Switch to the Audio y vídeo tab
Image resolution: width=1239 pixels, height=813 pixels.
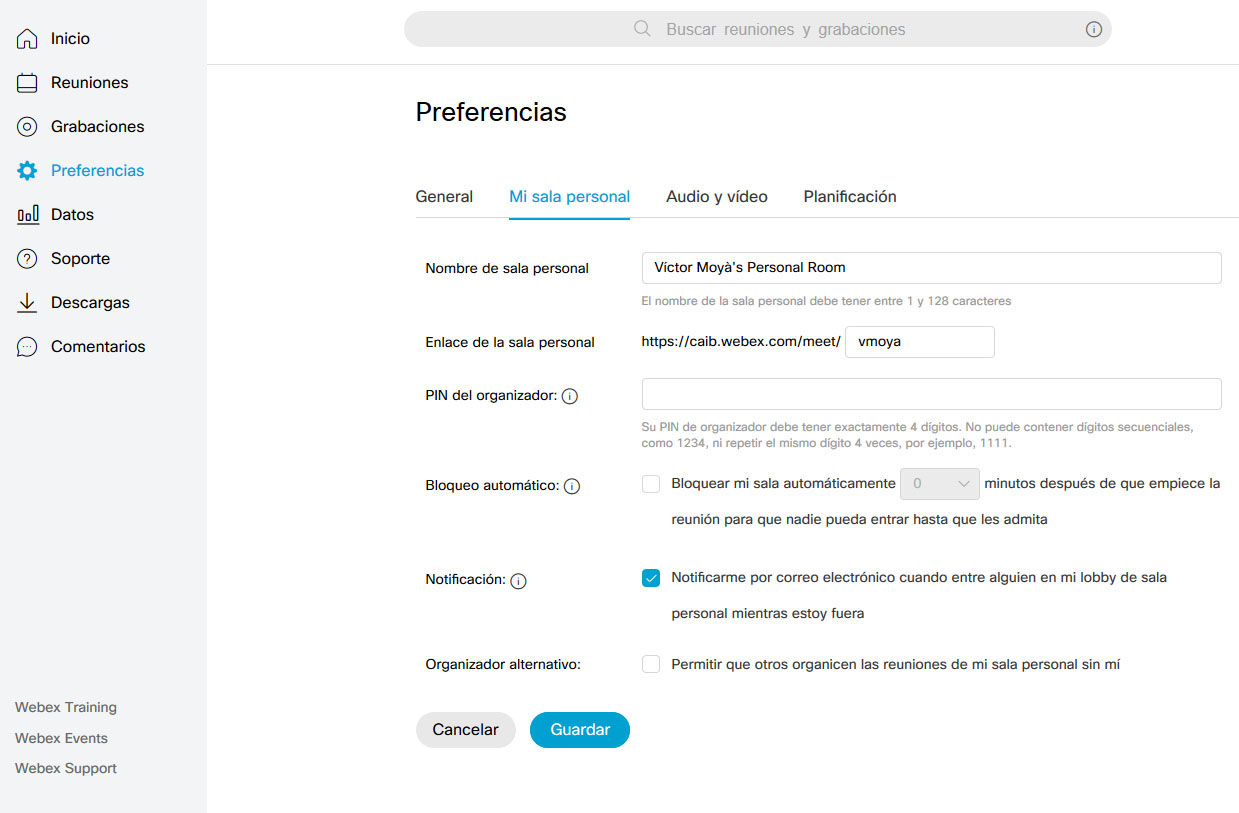(717, 197)
